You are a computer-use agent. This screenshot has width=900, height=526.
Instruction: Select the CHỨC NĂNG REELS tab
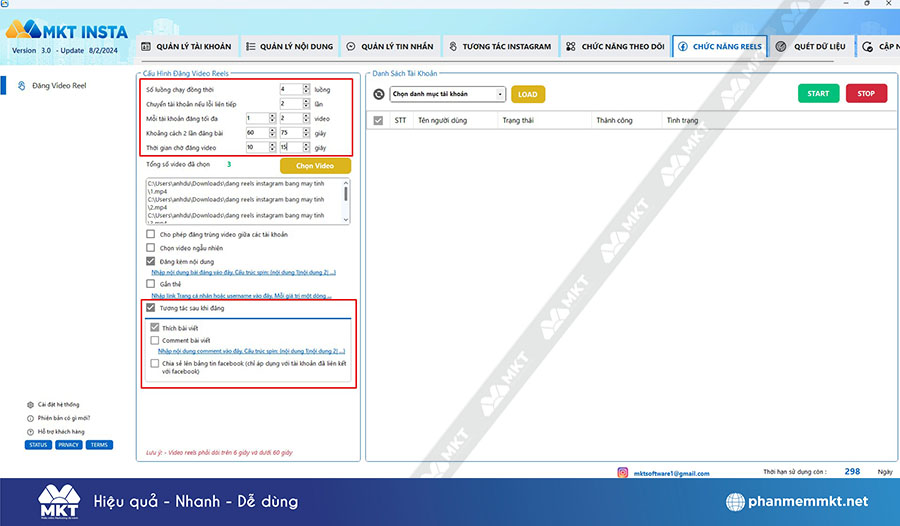pyautogui.click(x=720, y=47)
